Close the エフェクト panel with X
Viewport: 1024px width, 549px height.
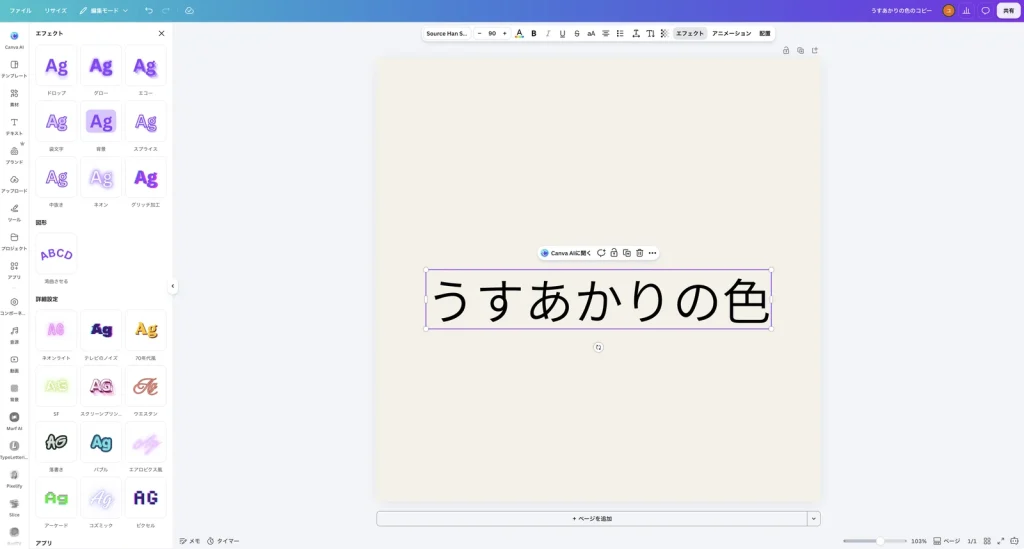(161, 33)
